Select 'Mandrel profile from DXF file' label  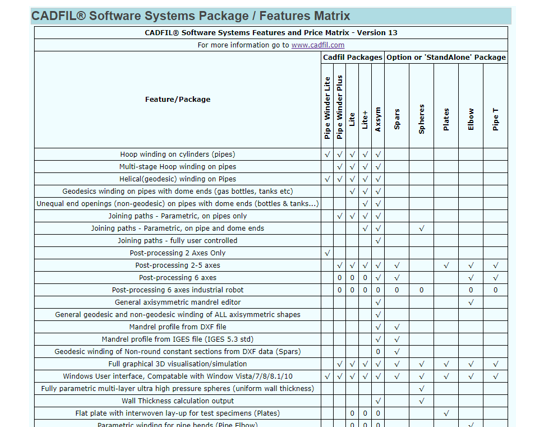tap(178, 327)
